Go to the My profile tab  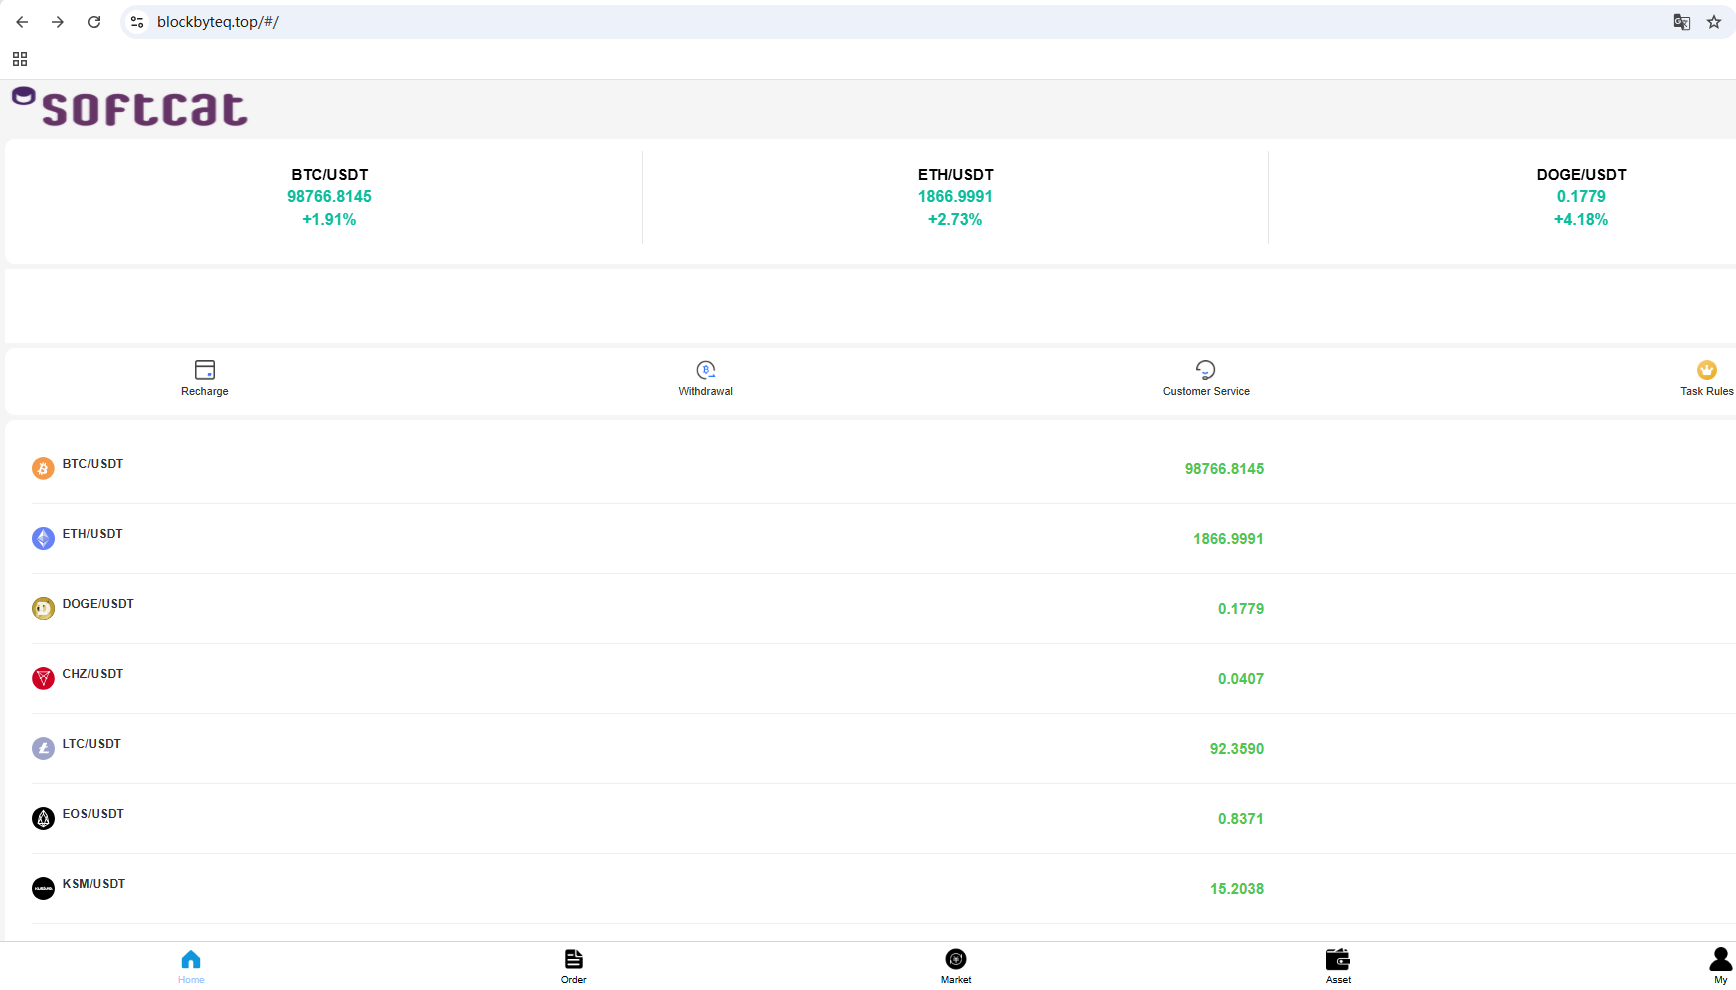(x=1720, y=965)
